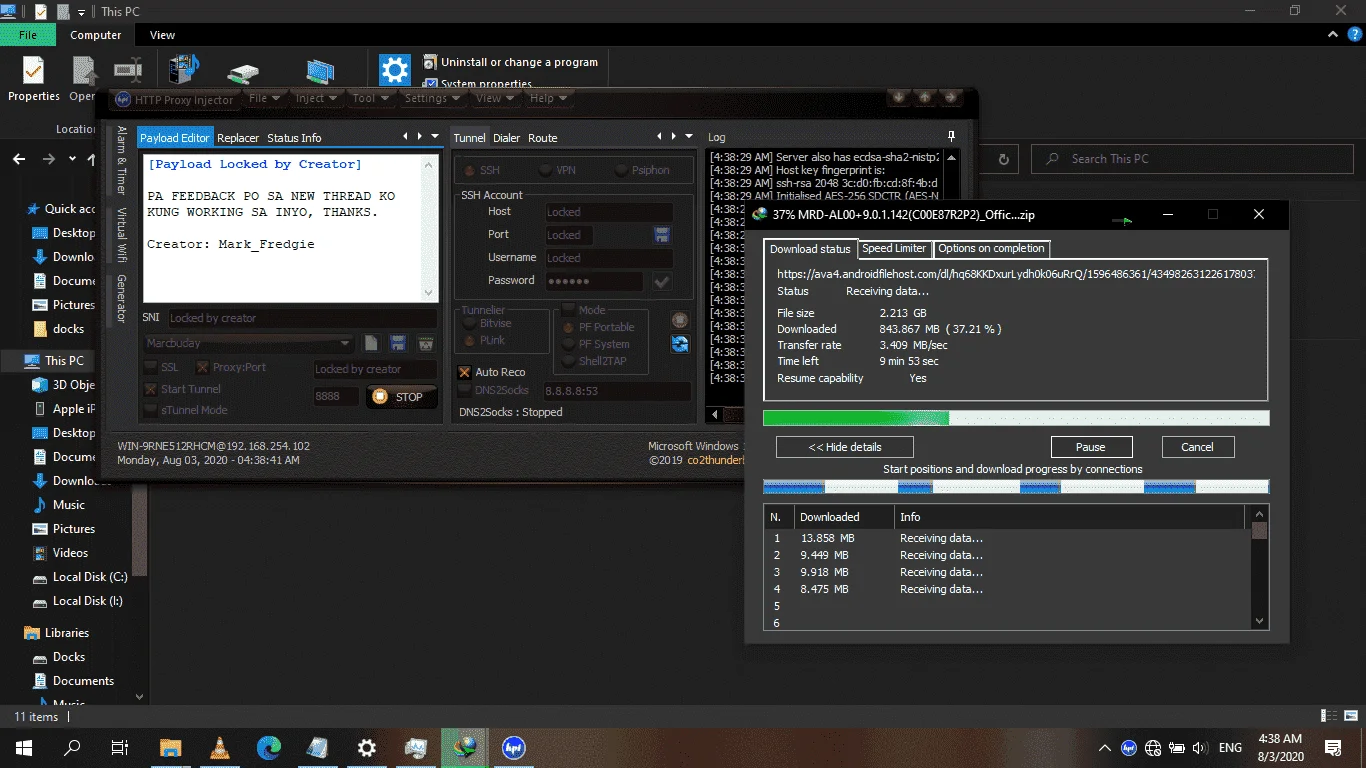Viewport: 1366px width, 768px height.
Task: Toggle System properties checkbox in ribbon
Action: [430, 84]
